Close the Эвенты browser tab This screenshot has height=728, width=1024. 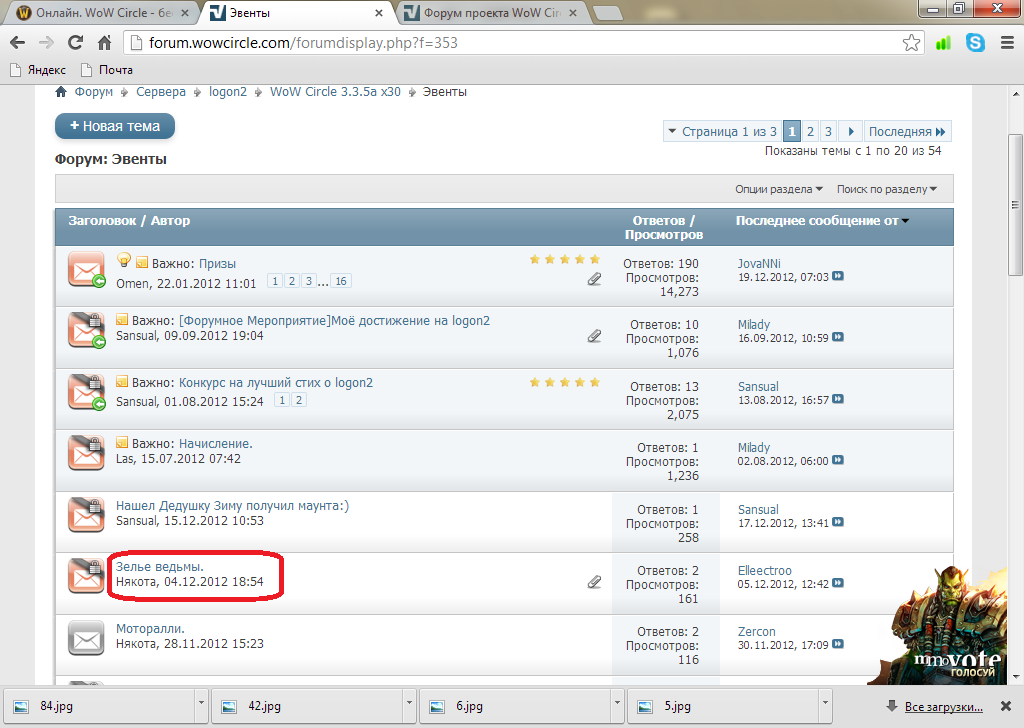tap(379, 13)
